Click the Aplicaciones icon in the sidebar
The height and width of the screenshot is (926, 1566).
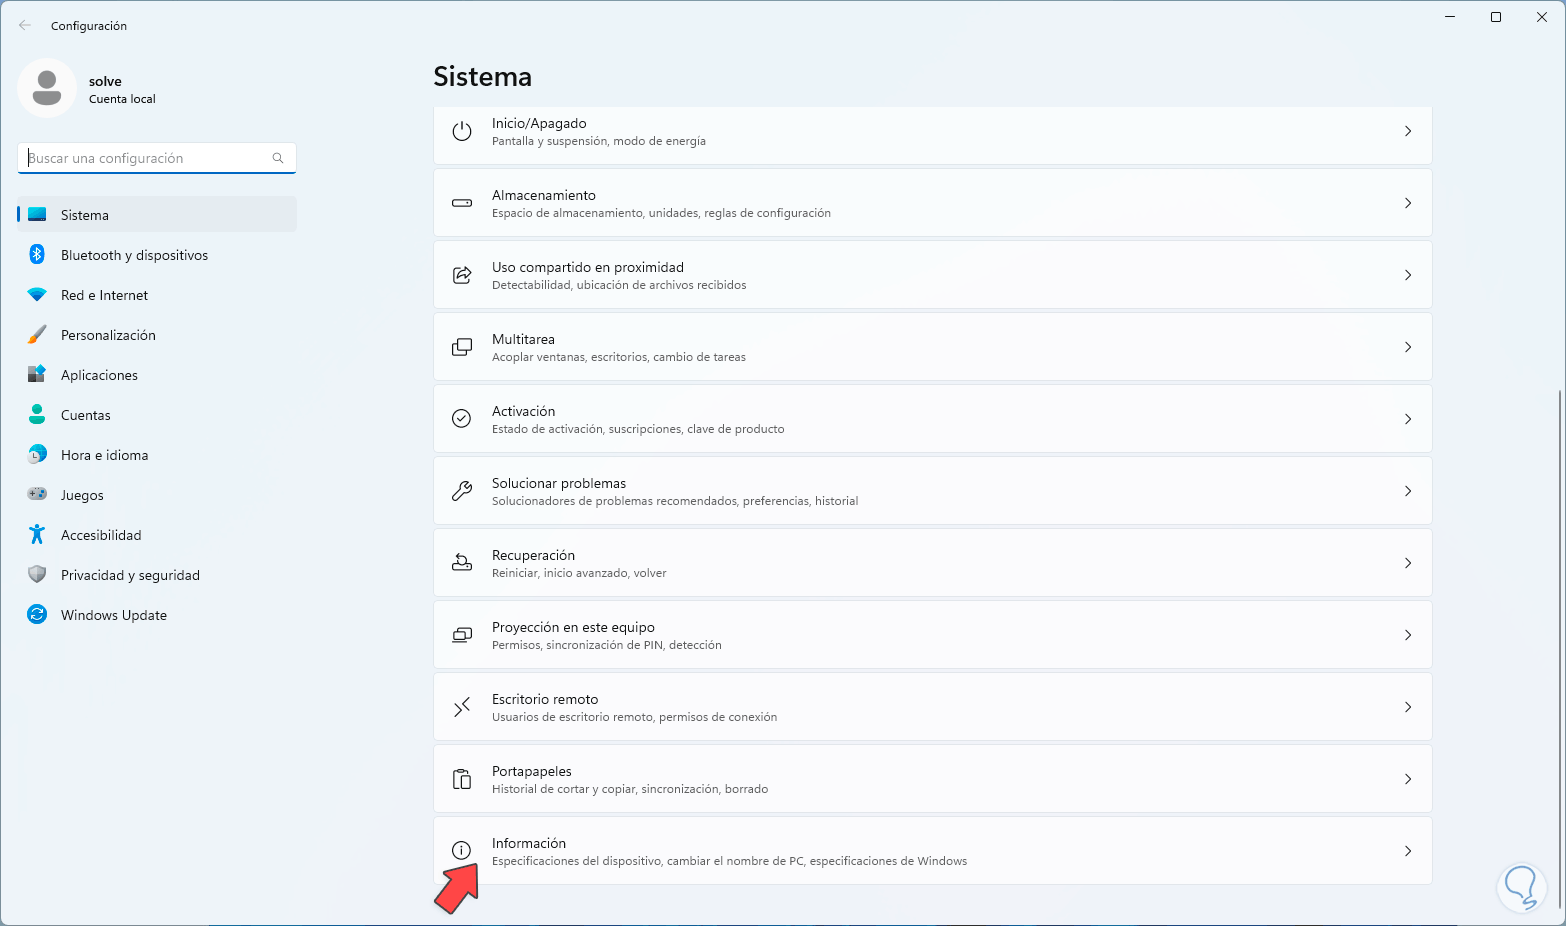pyautogui.click(x=37, y=375)
